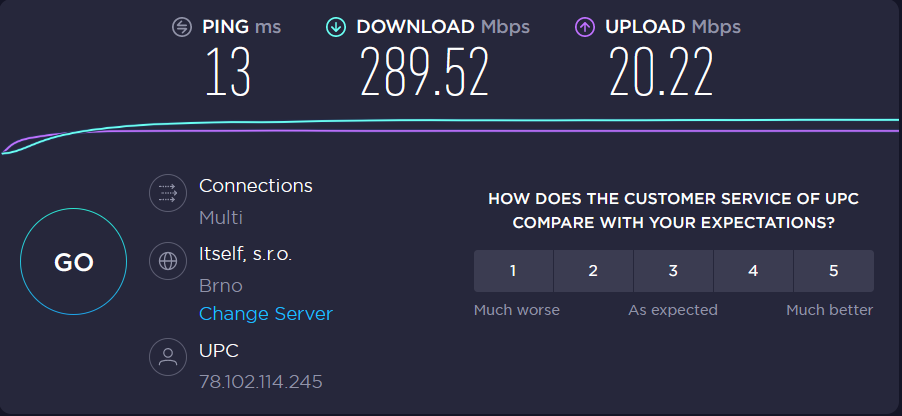The width and height of the screenshot is (902, 416).
Task: Select rating 2 for UPC
Action: coord(593,271)
